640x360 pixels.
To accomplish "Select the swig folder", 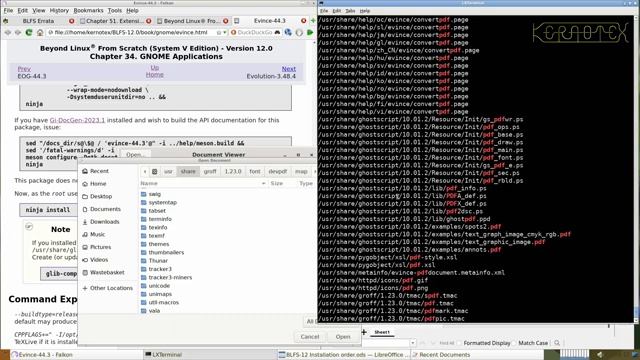I will pyautogui.click(x=155, y=194).
